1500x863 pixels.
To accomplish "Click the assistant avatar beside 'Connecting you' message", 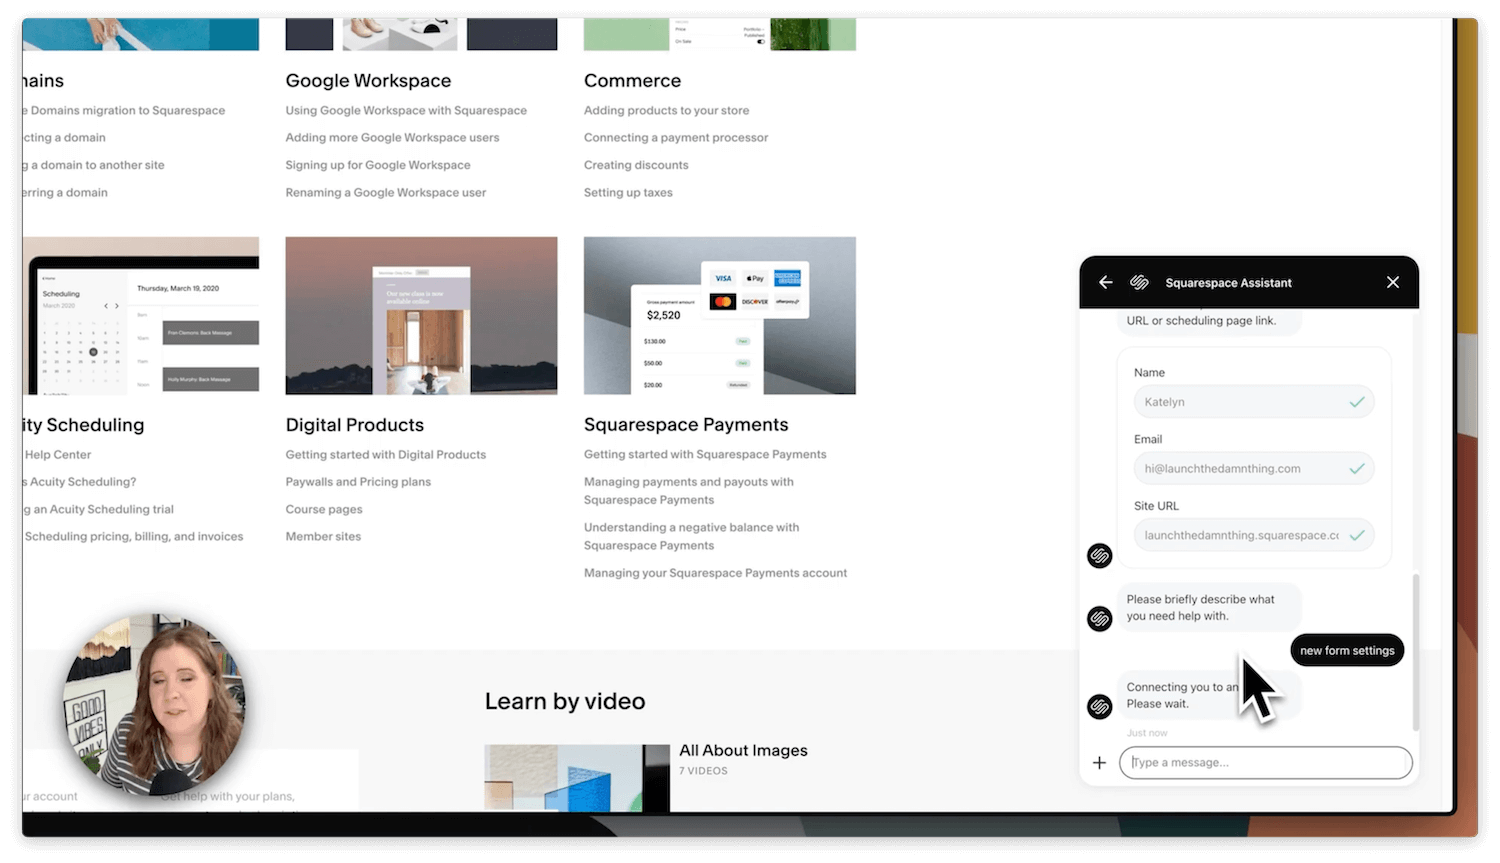I will point(1100,707).
